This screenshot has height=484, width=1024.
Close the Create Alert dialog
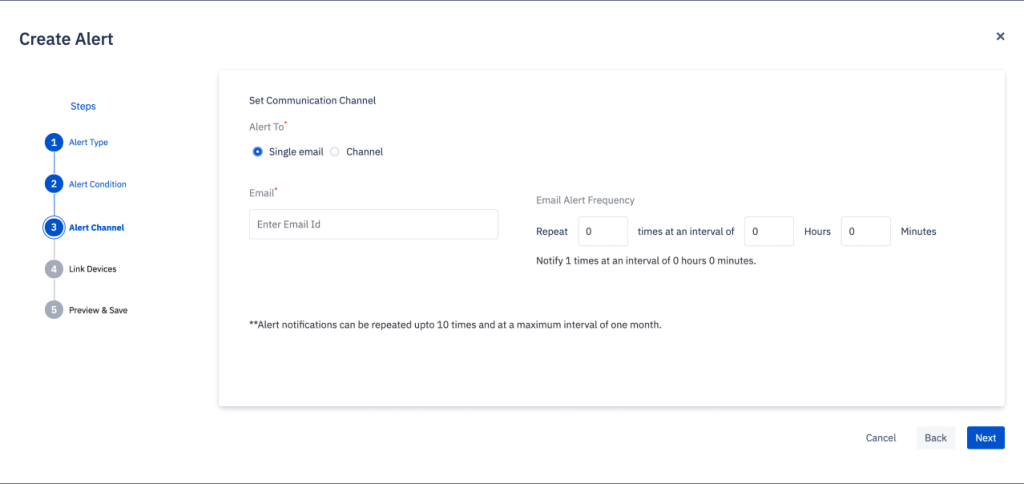(x=1000, y=37)
